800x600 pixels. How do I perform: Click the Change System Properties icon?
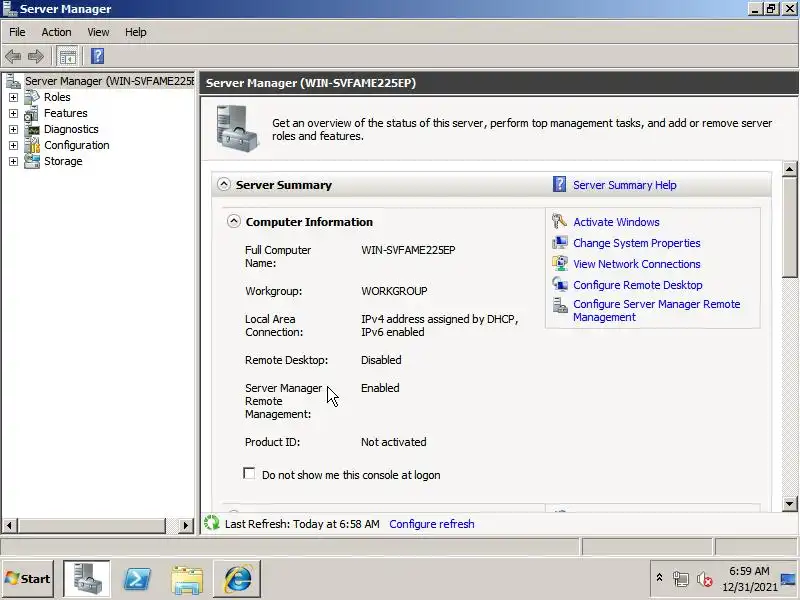click(560, 242)
